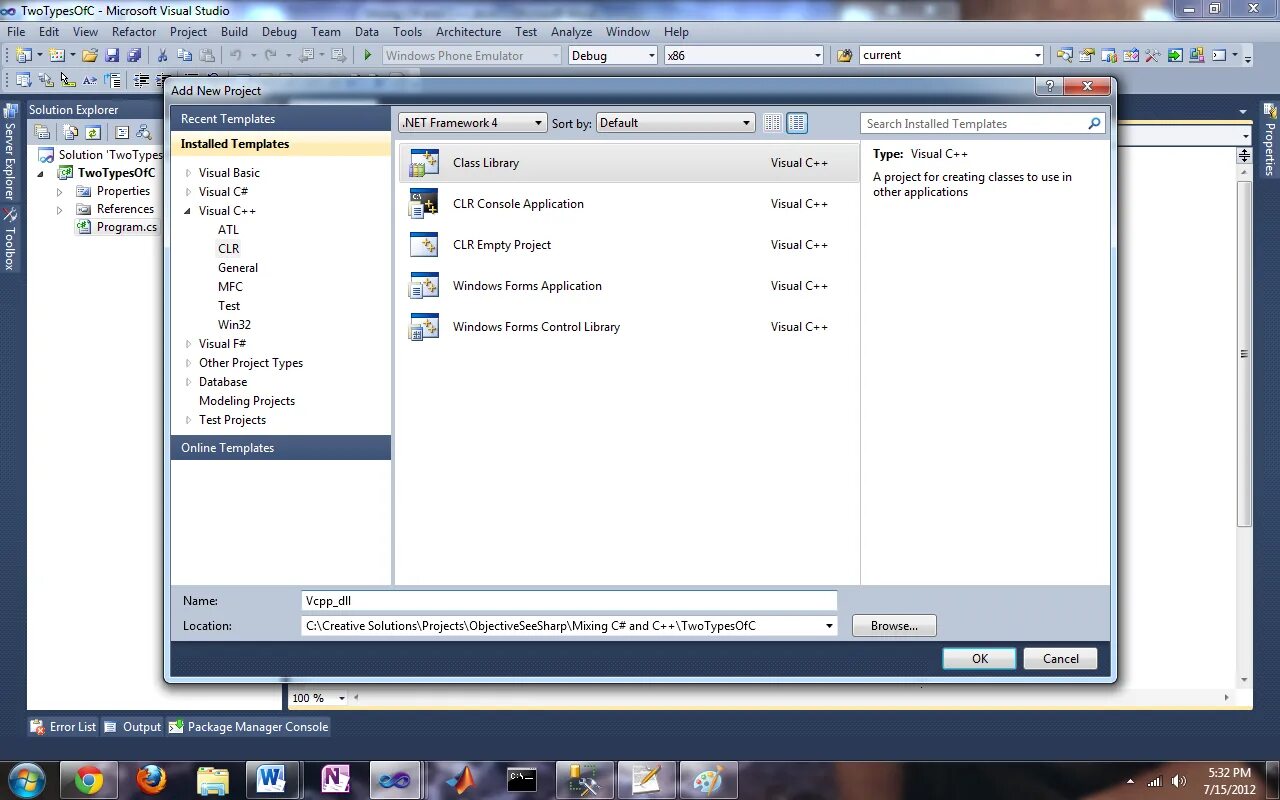Expand the Other Project Types node
Viewport: 1280px width, 800px height.
[x=188, y=363]
